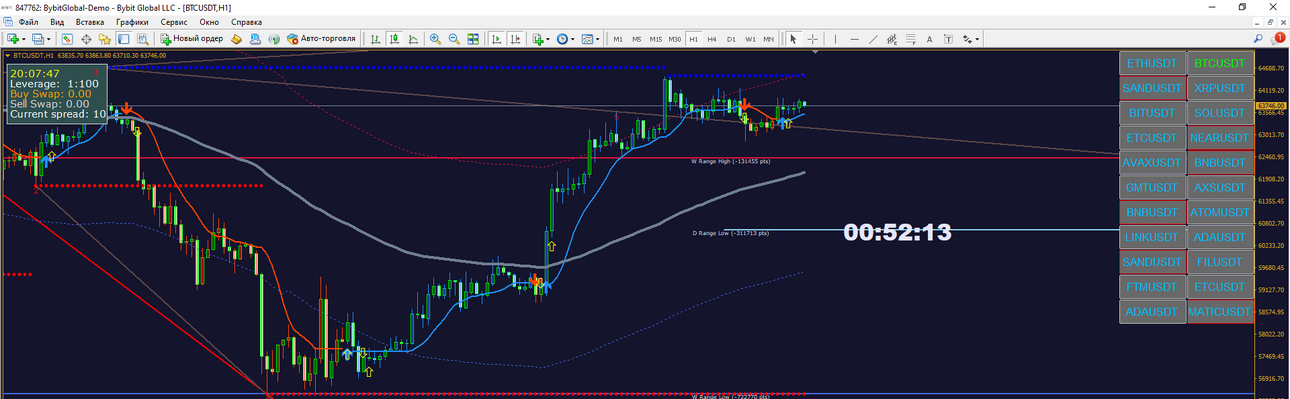The height and width of the screenshot is (399, 1290).
Task: Select the text 'A' drawing tool
Action: pos(929,39)
